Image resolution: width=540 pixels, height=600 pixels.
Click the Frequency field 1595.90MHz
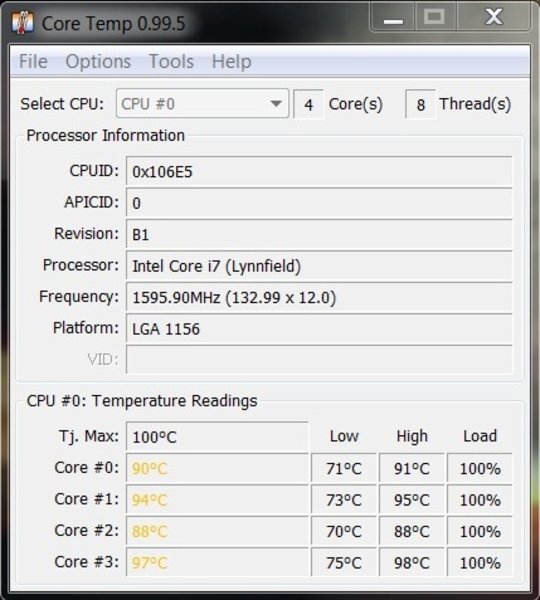[x=319, y=297]
